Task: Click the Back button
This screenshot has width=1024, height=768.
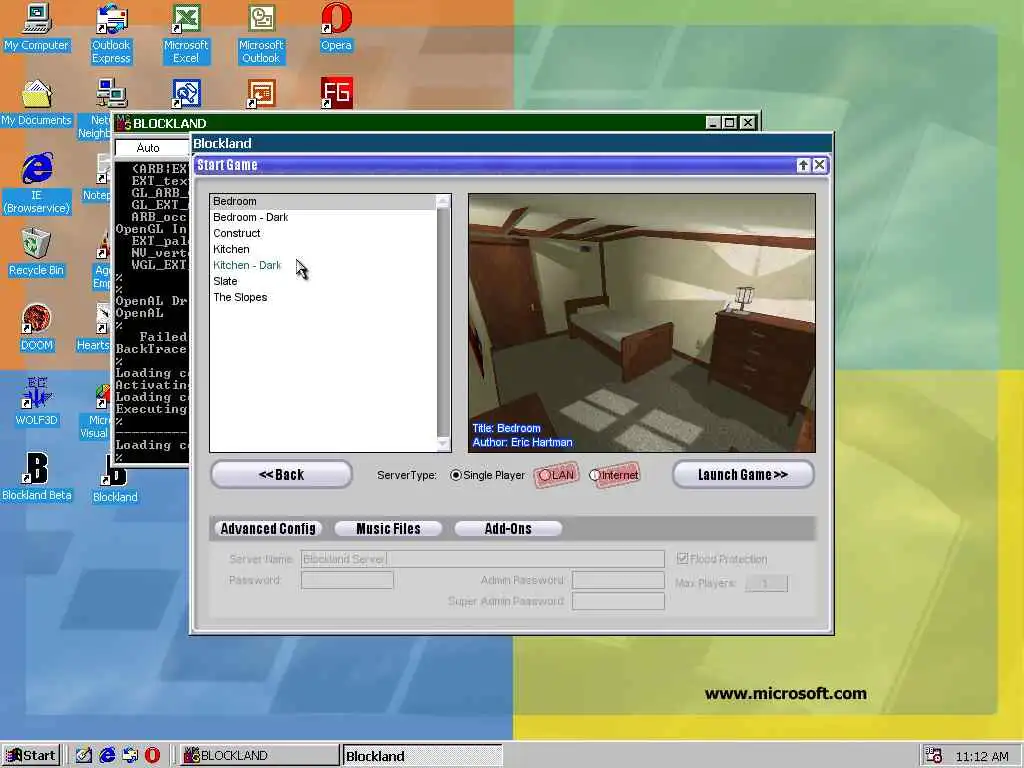Action: 281,475
